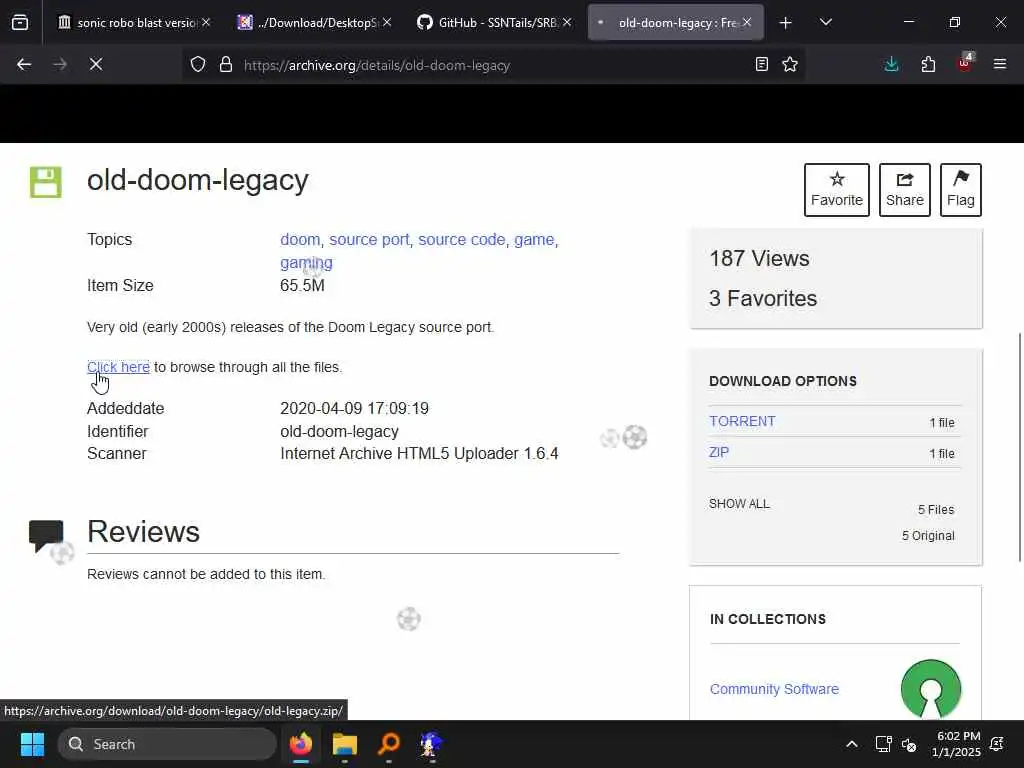Select 'Internet Archive HTML5 Uploader 1.6.4' text
This screenshot has height=768, width=1024.
coord(419,453)
